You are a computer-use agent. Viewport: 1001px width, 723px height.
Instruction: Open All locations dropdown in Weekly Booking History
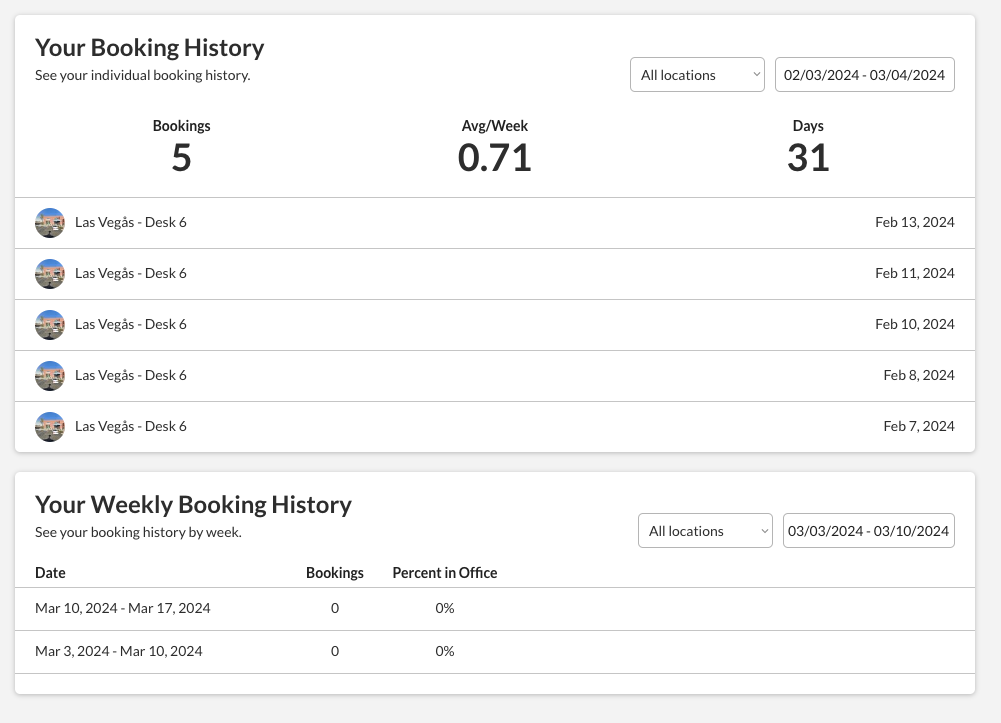[x=705, y=531]
